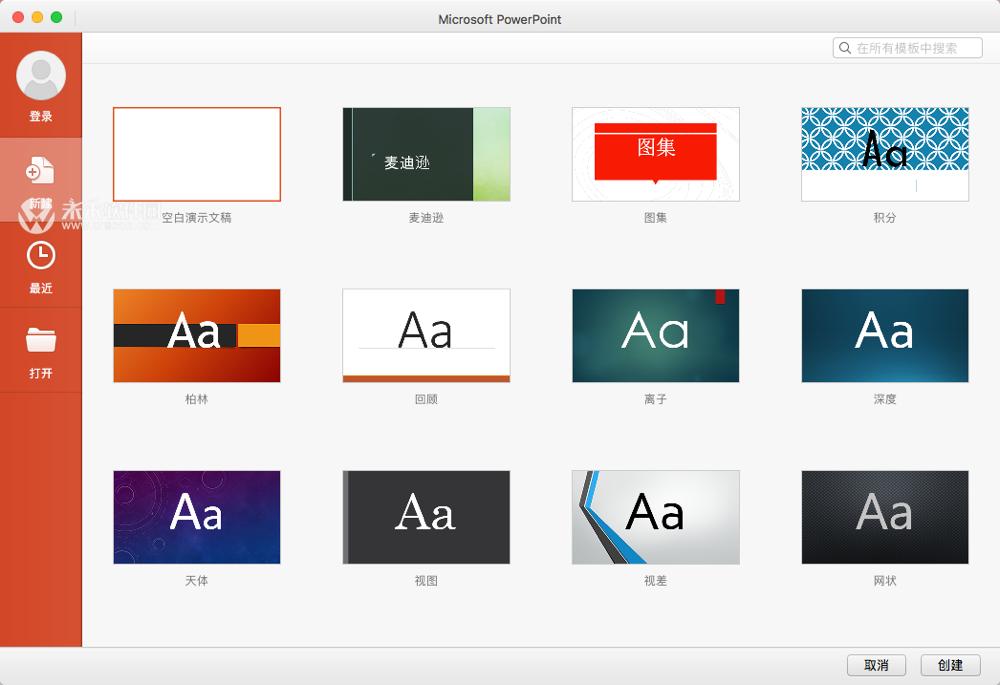The width and height of the screenshot is (1000, 685).
Task: Select the 天体 purple template
Action: (x=196, y=516)
